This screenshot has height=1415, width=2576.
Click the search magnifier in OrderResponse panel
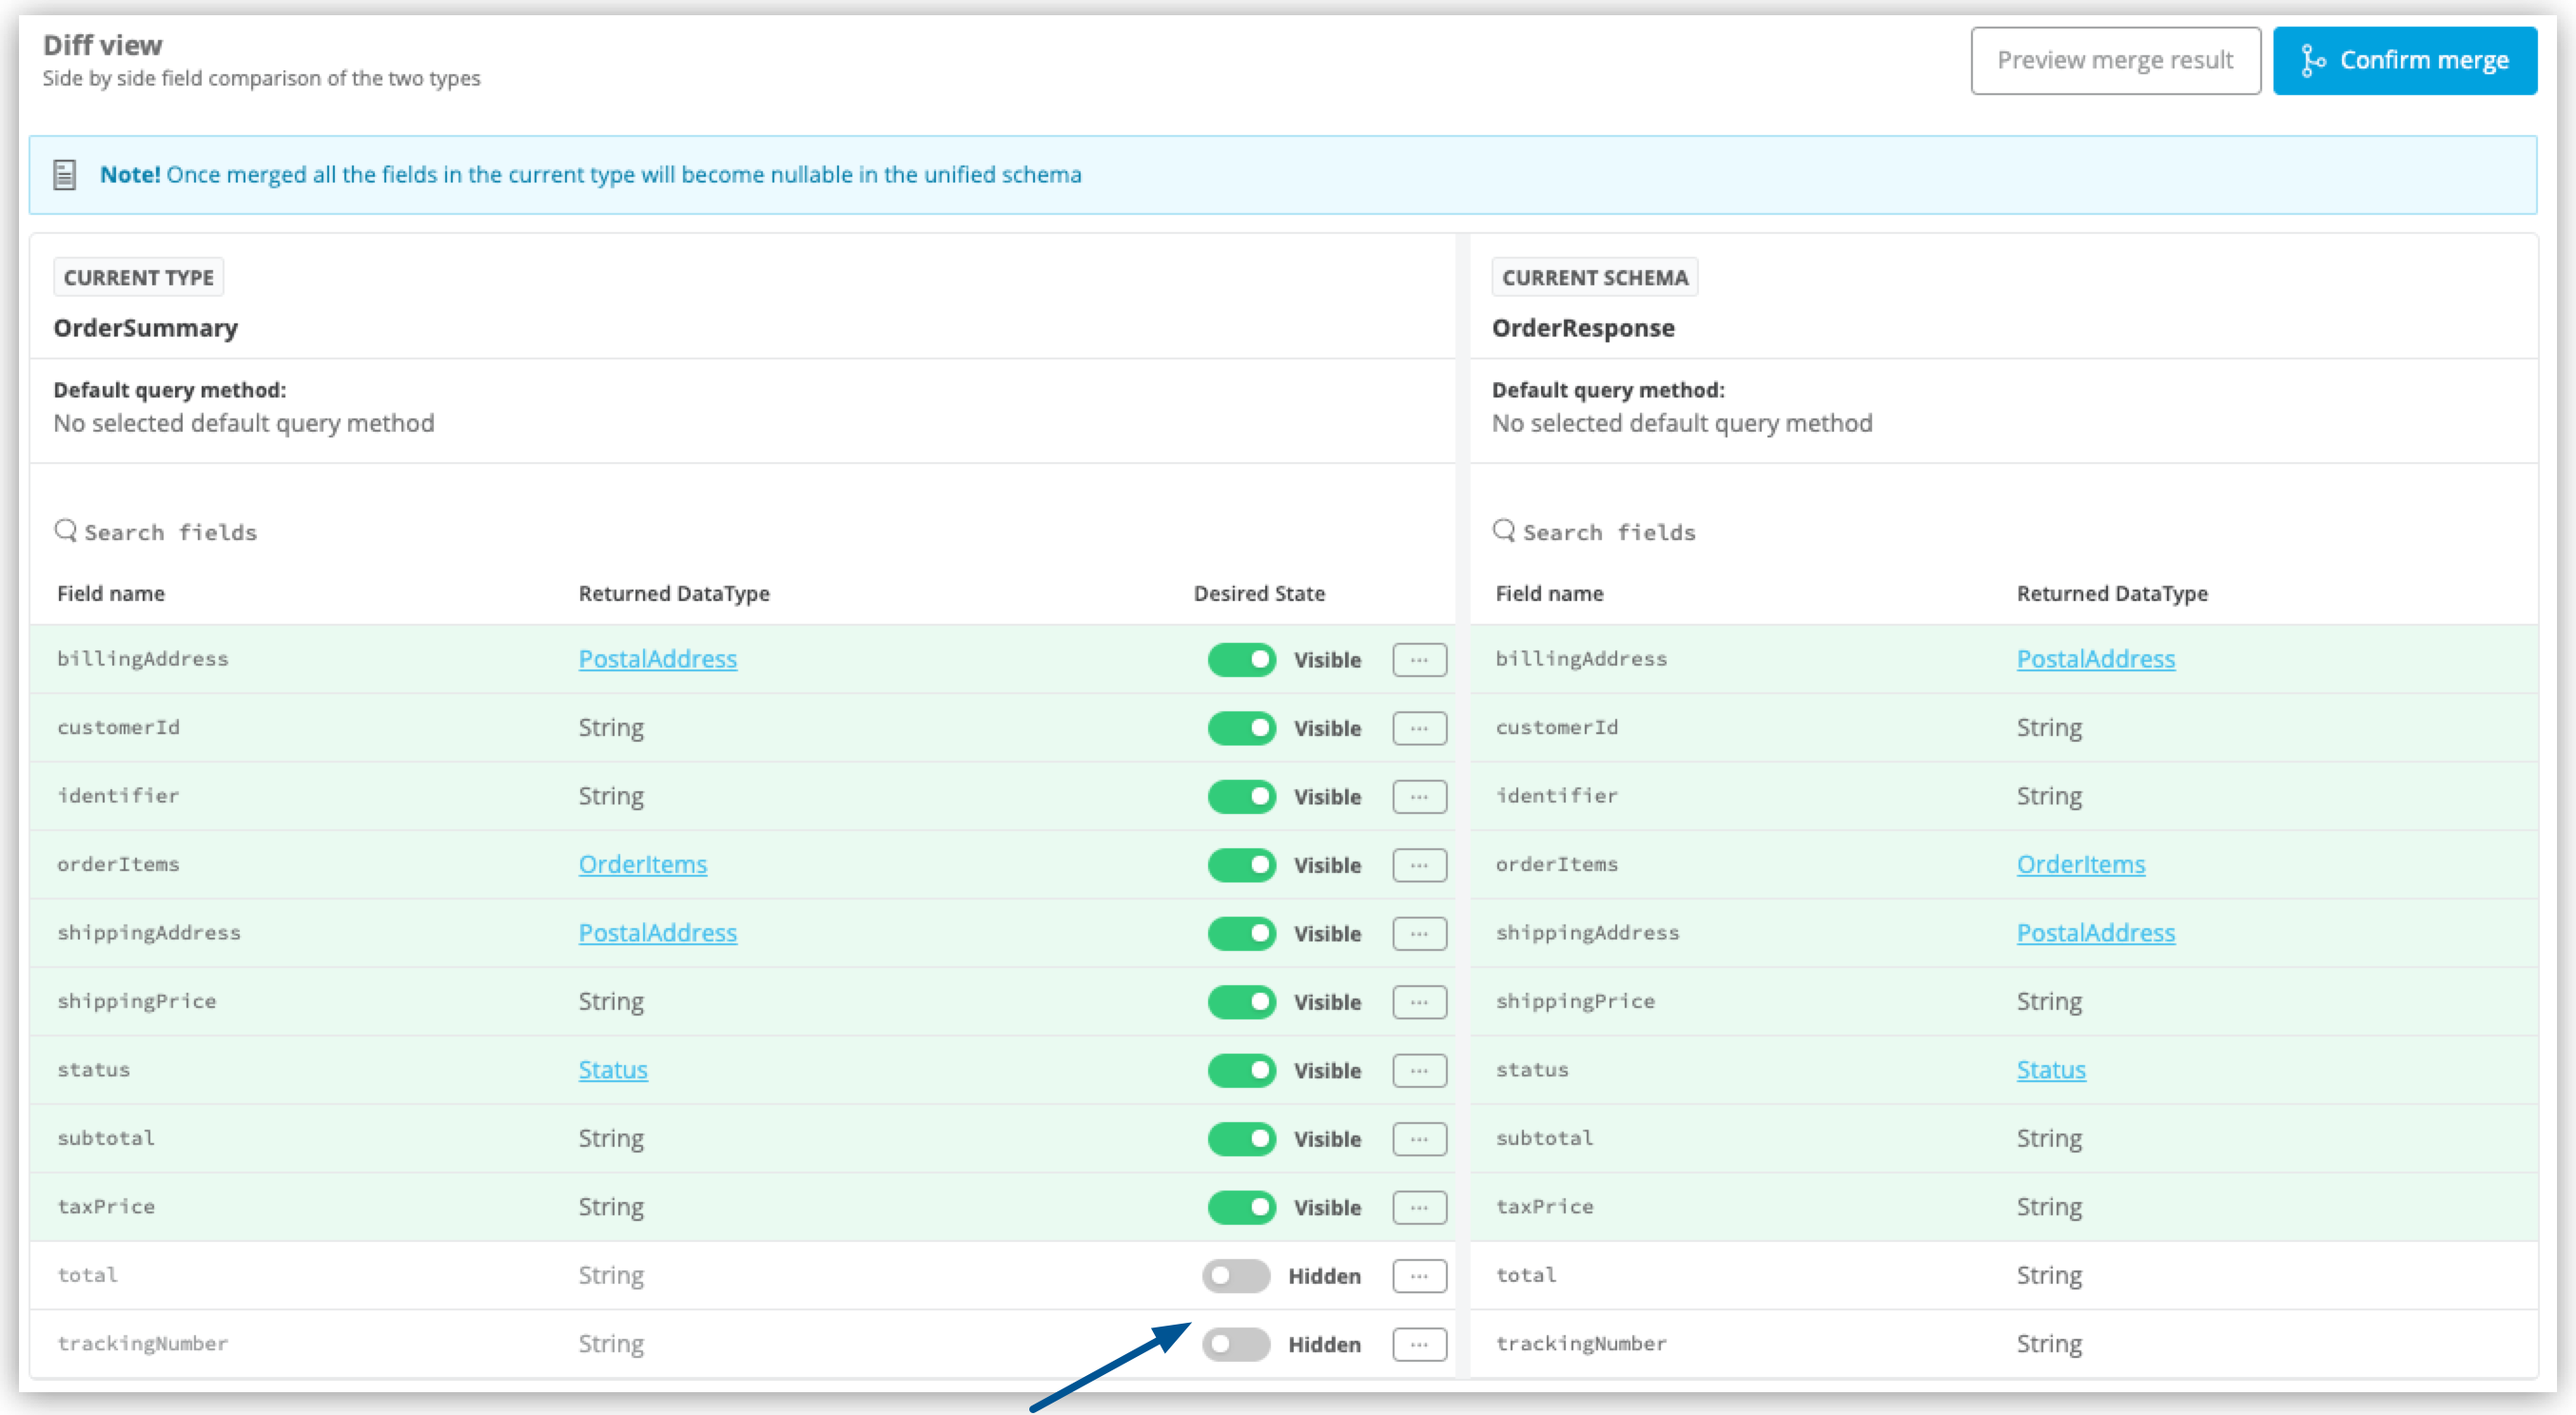(1503, 530)
